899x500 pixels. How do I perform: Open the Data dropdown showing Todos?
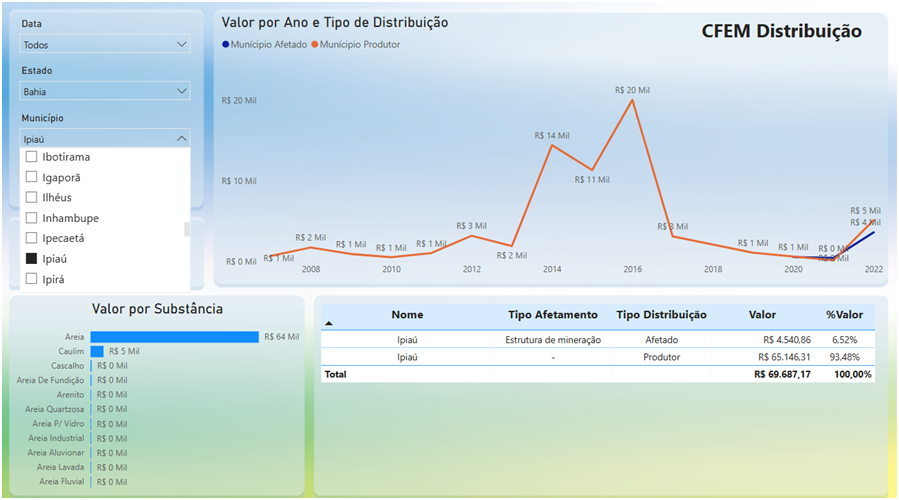(105, 45)
